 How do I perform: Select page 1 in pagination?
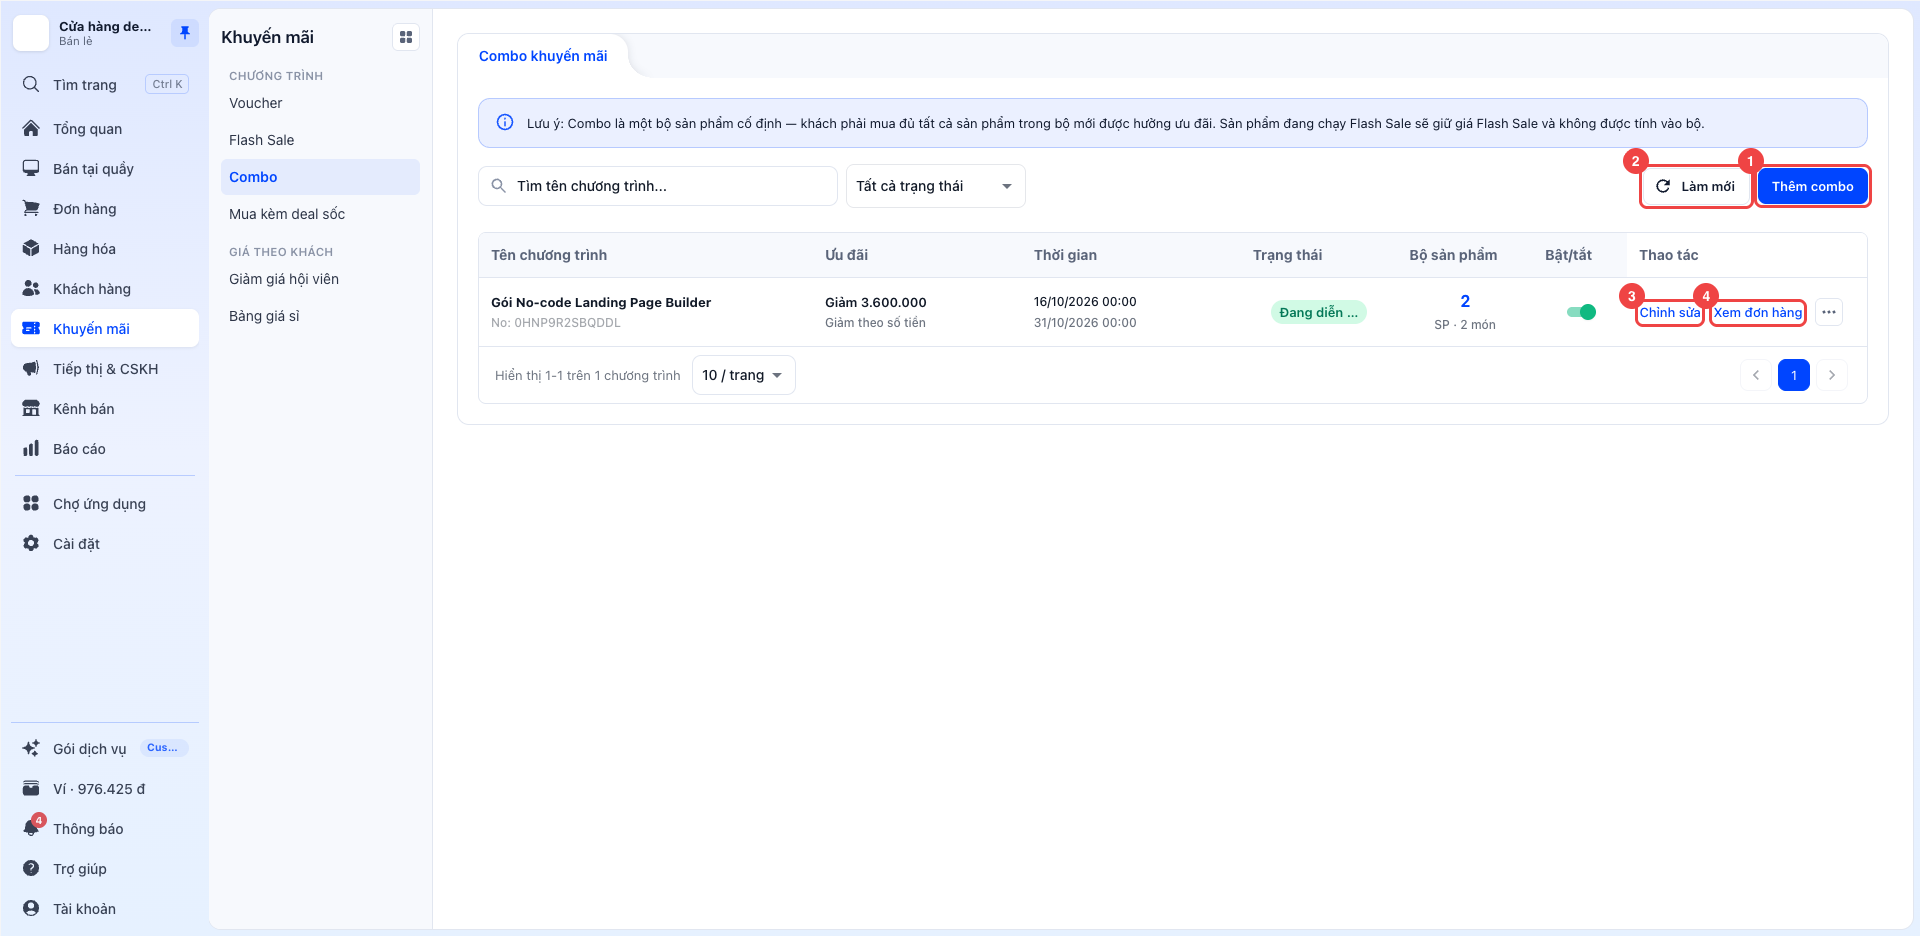(x=1794, y=375)
